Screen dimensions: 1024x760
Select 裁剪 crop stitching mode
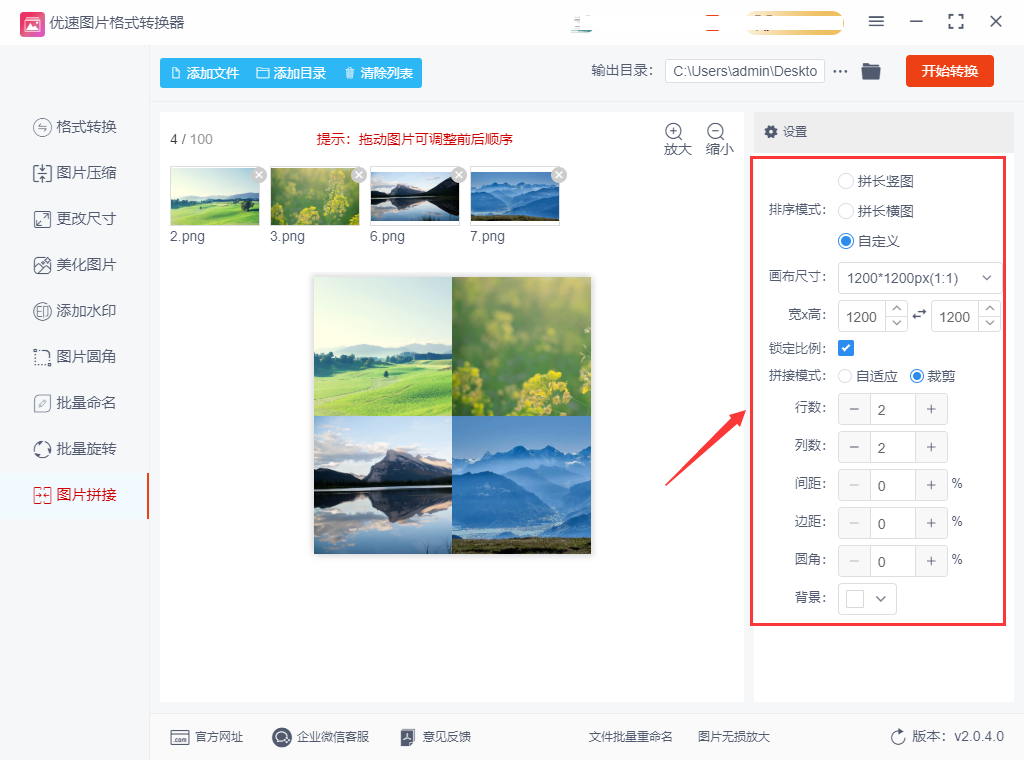click(x=917, y=376)
